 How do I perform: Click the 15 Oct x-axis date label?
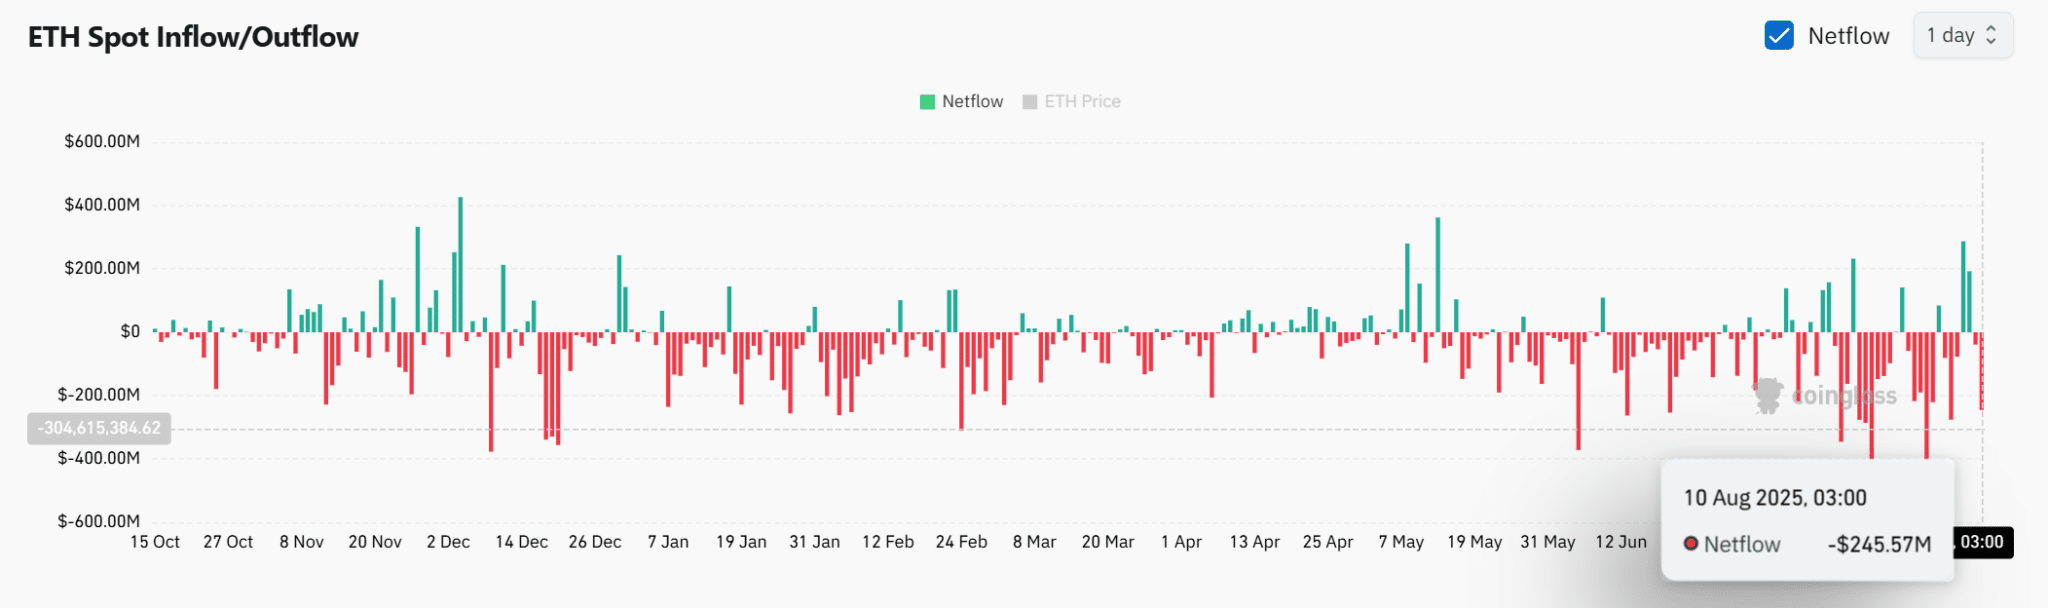(x=155, y=542)
